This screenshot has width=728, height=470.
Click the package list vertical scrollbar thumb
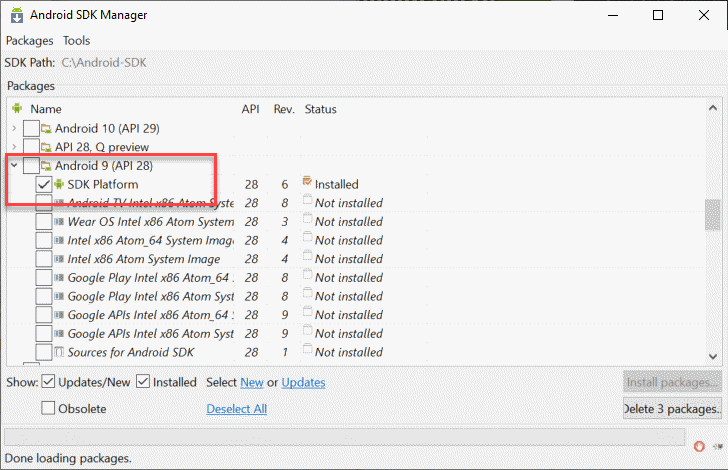tap(712, 214)
